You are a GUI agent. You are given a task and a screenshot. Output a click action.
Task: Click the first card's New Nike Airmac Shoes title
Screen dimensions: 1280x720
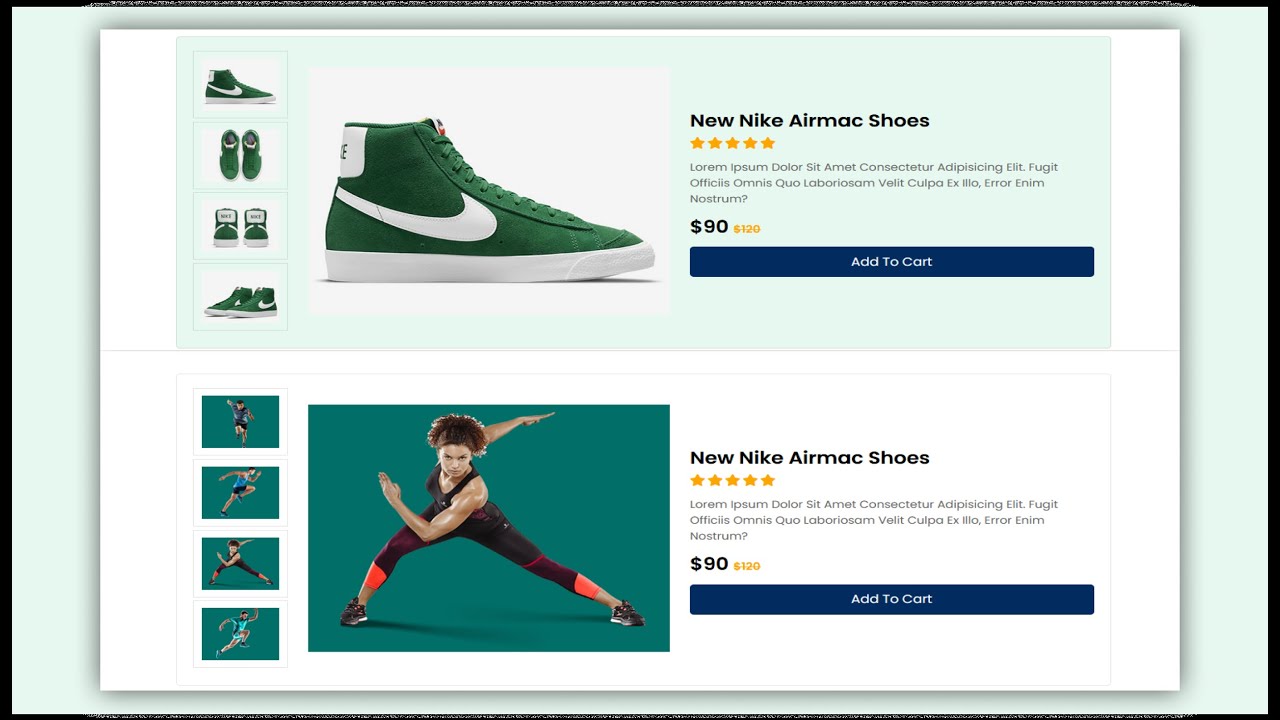809,121
